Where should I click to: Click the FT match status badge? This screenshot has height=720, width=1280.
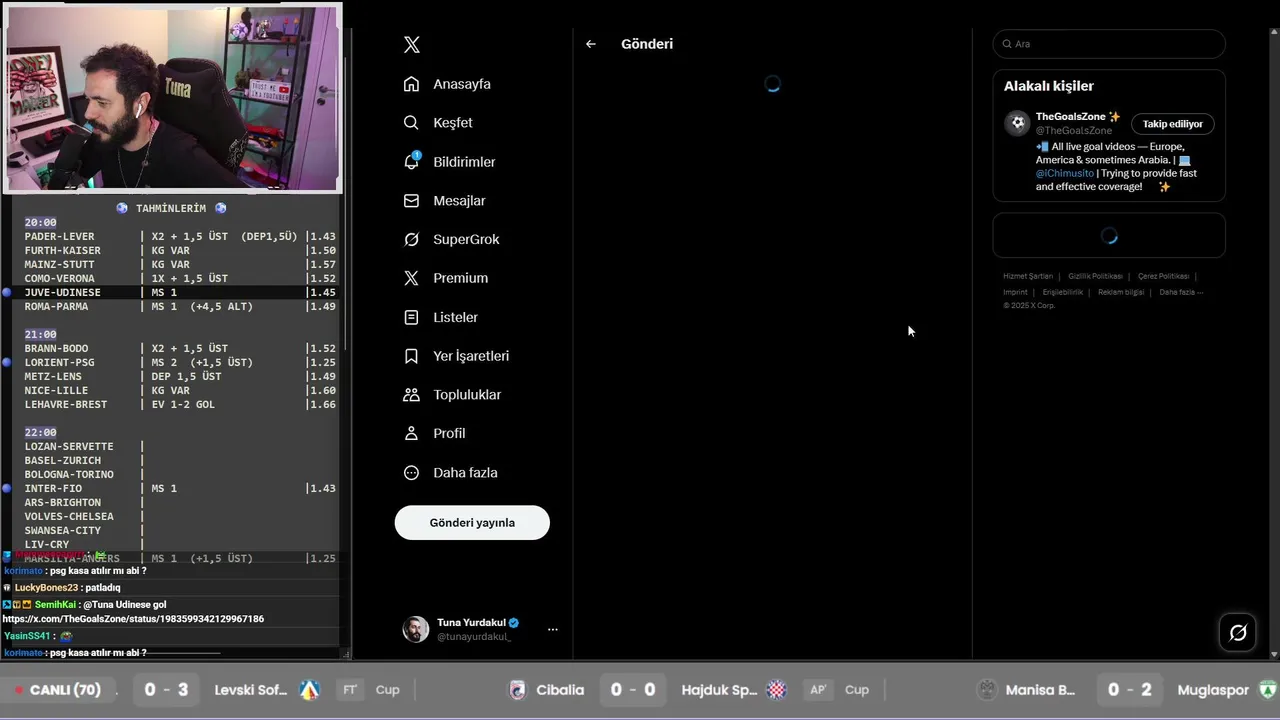point(351,690)
